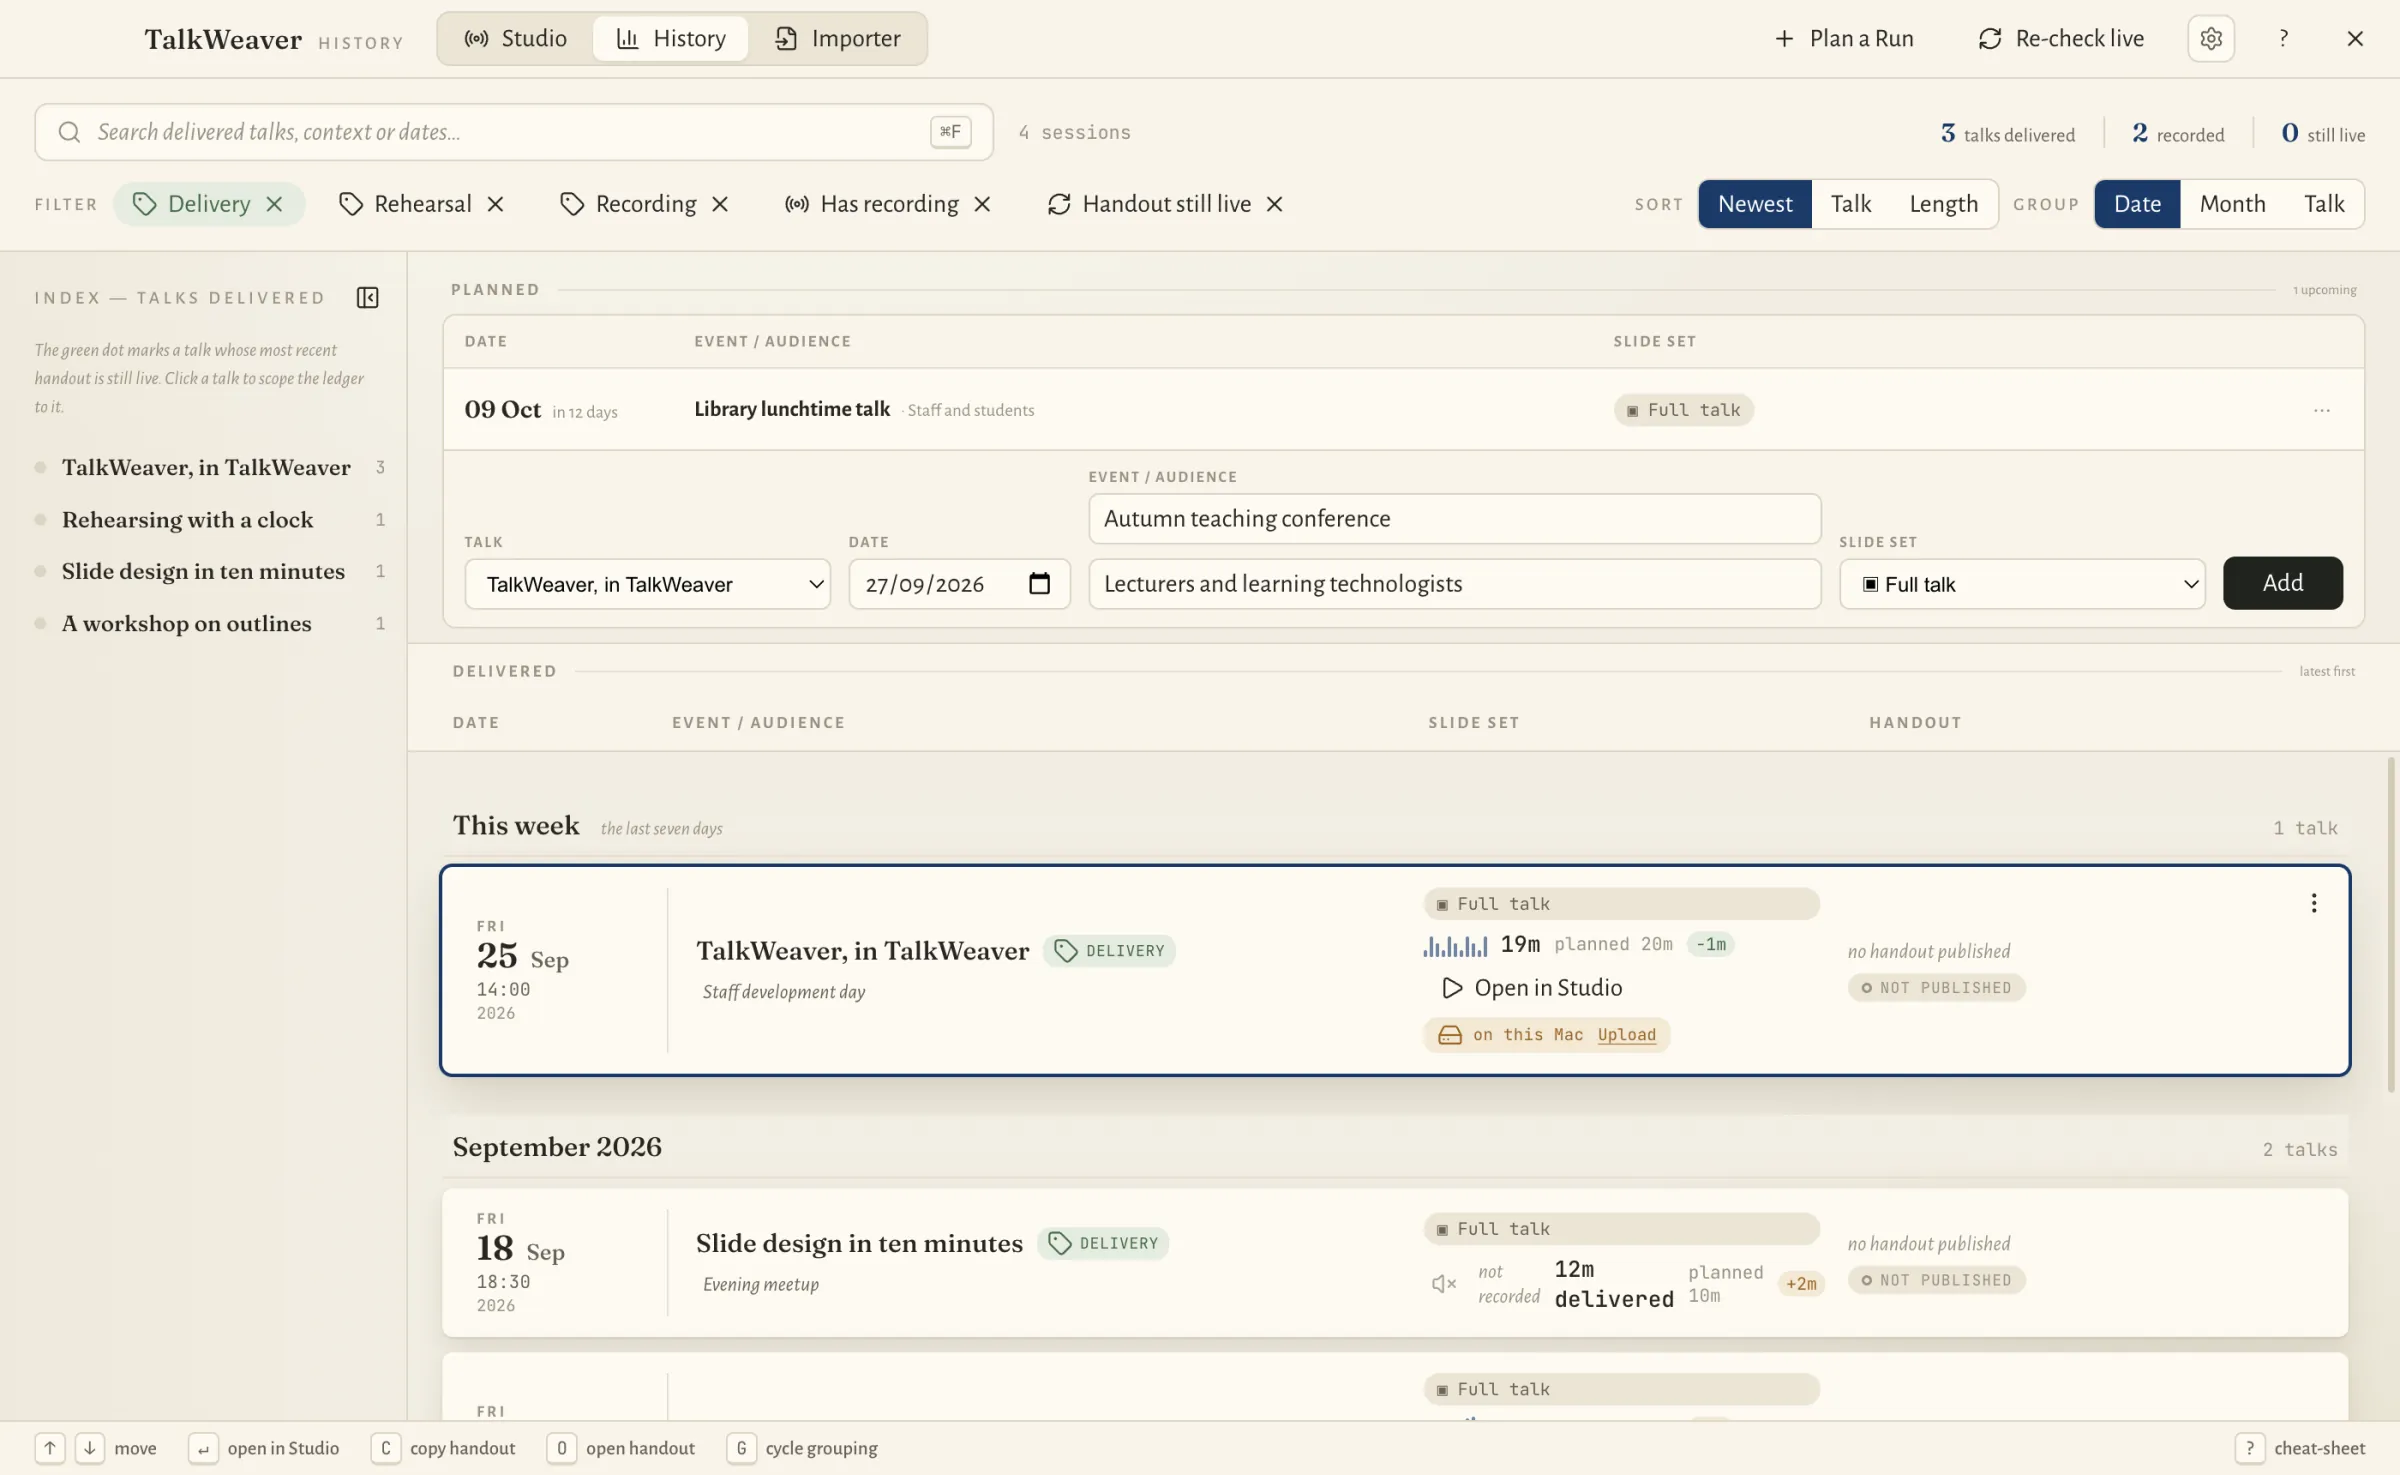Open more options for 09 Oct planned run
The width and height of the screenshot is (2400, 1475).
pos(2321,410)
